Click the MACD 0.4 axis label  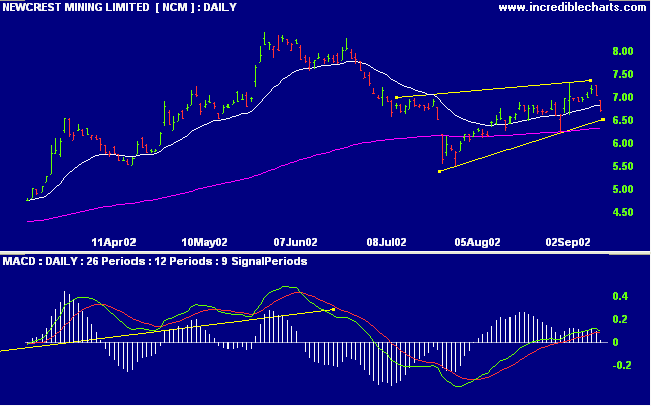tap(621, 296)
